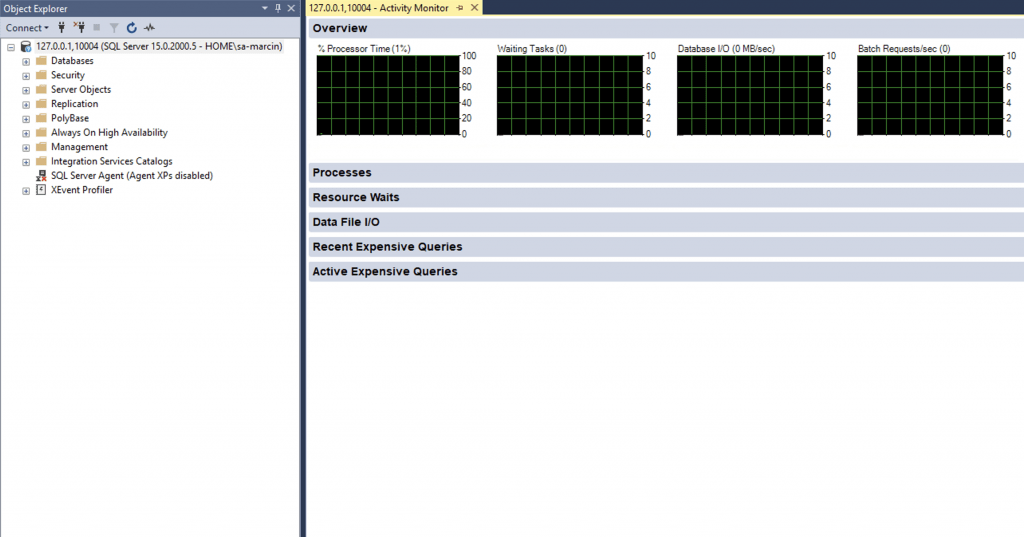Expand Integration Services Catalogs node
Image resolution: width=1024 pixels, height=537 pixels.
click(26, 162)
